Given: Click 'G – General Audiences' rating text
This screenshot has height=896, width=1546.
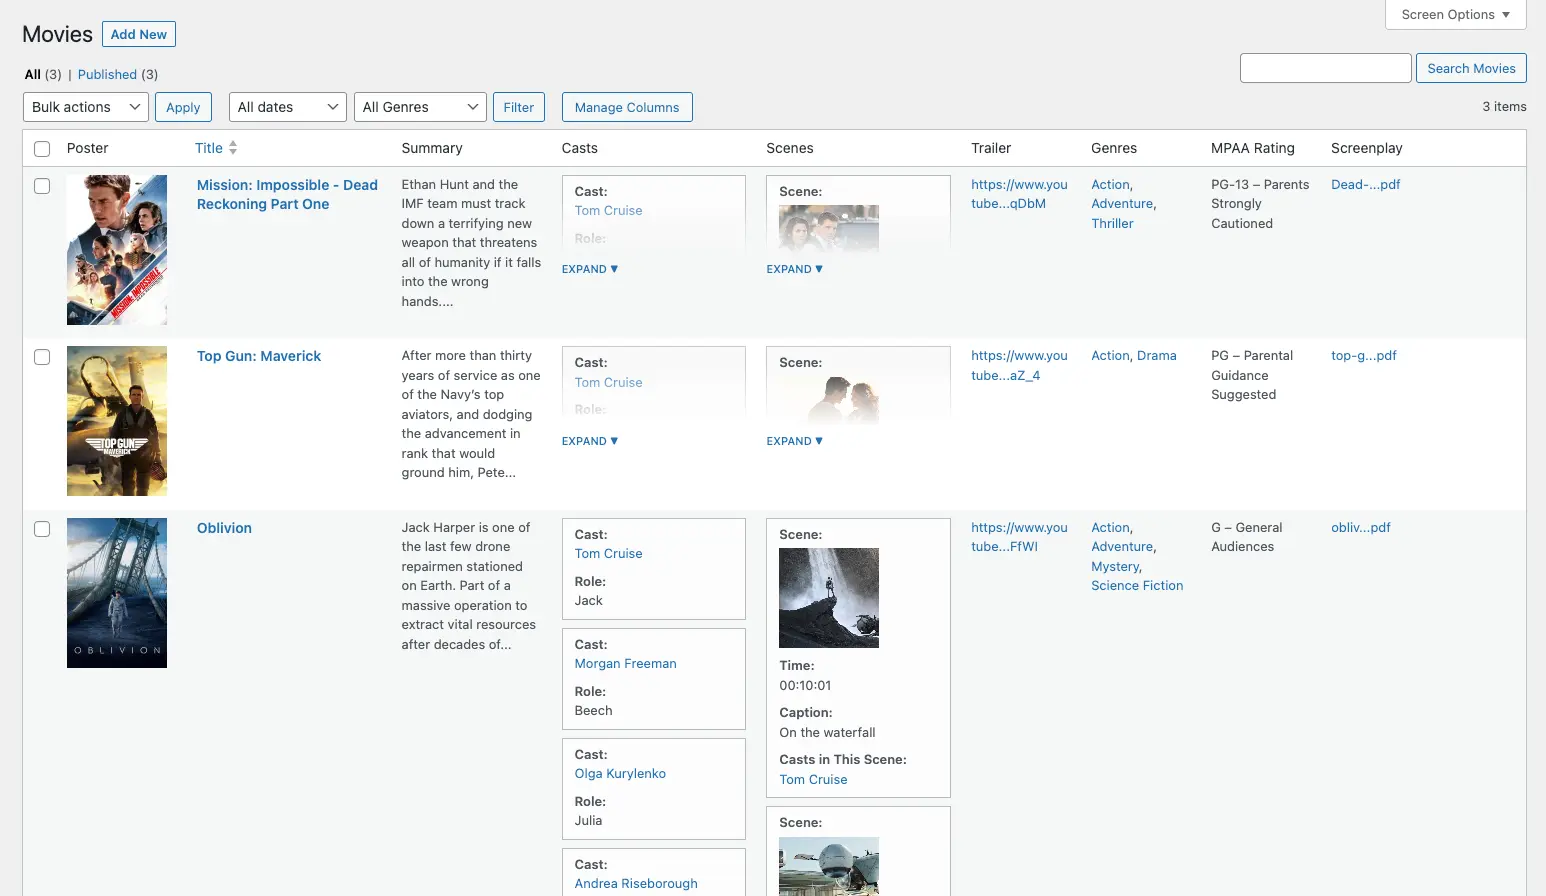Looking at the screenshot, I should click(x=1246, y=537).
